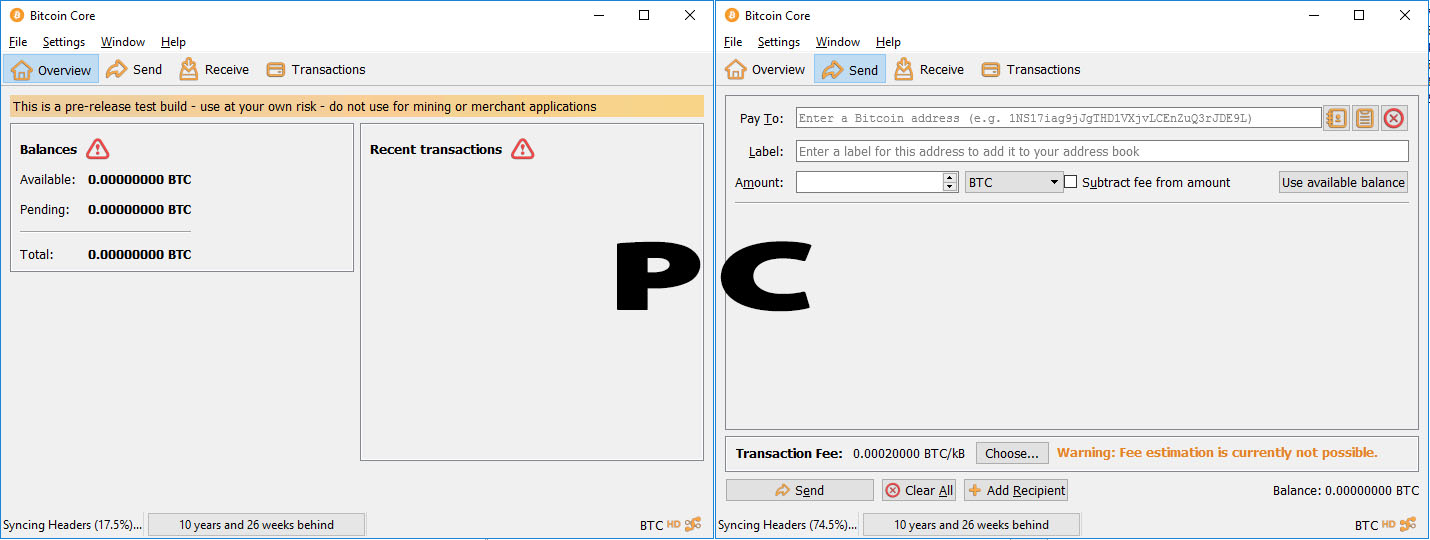Image resolution: width=1430 pixels, height=540 pixels.
Task: Maximize the left Bitcoin Core window
Action: pos(644,15)
